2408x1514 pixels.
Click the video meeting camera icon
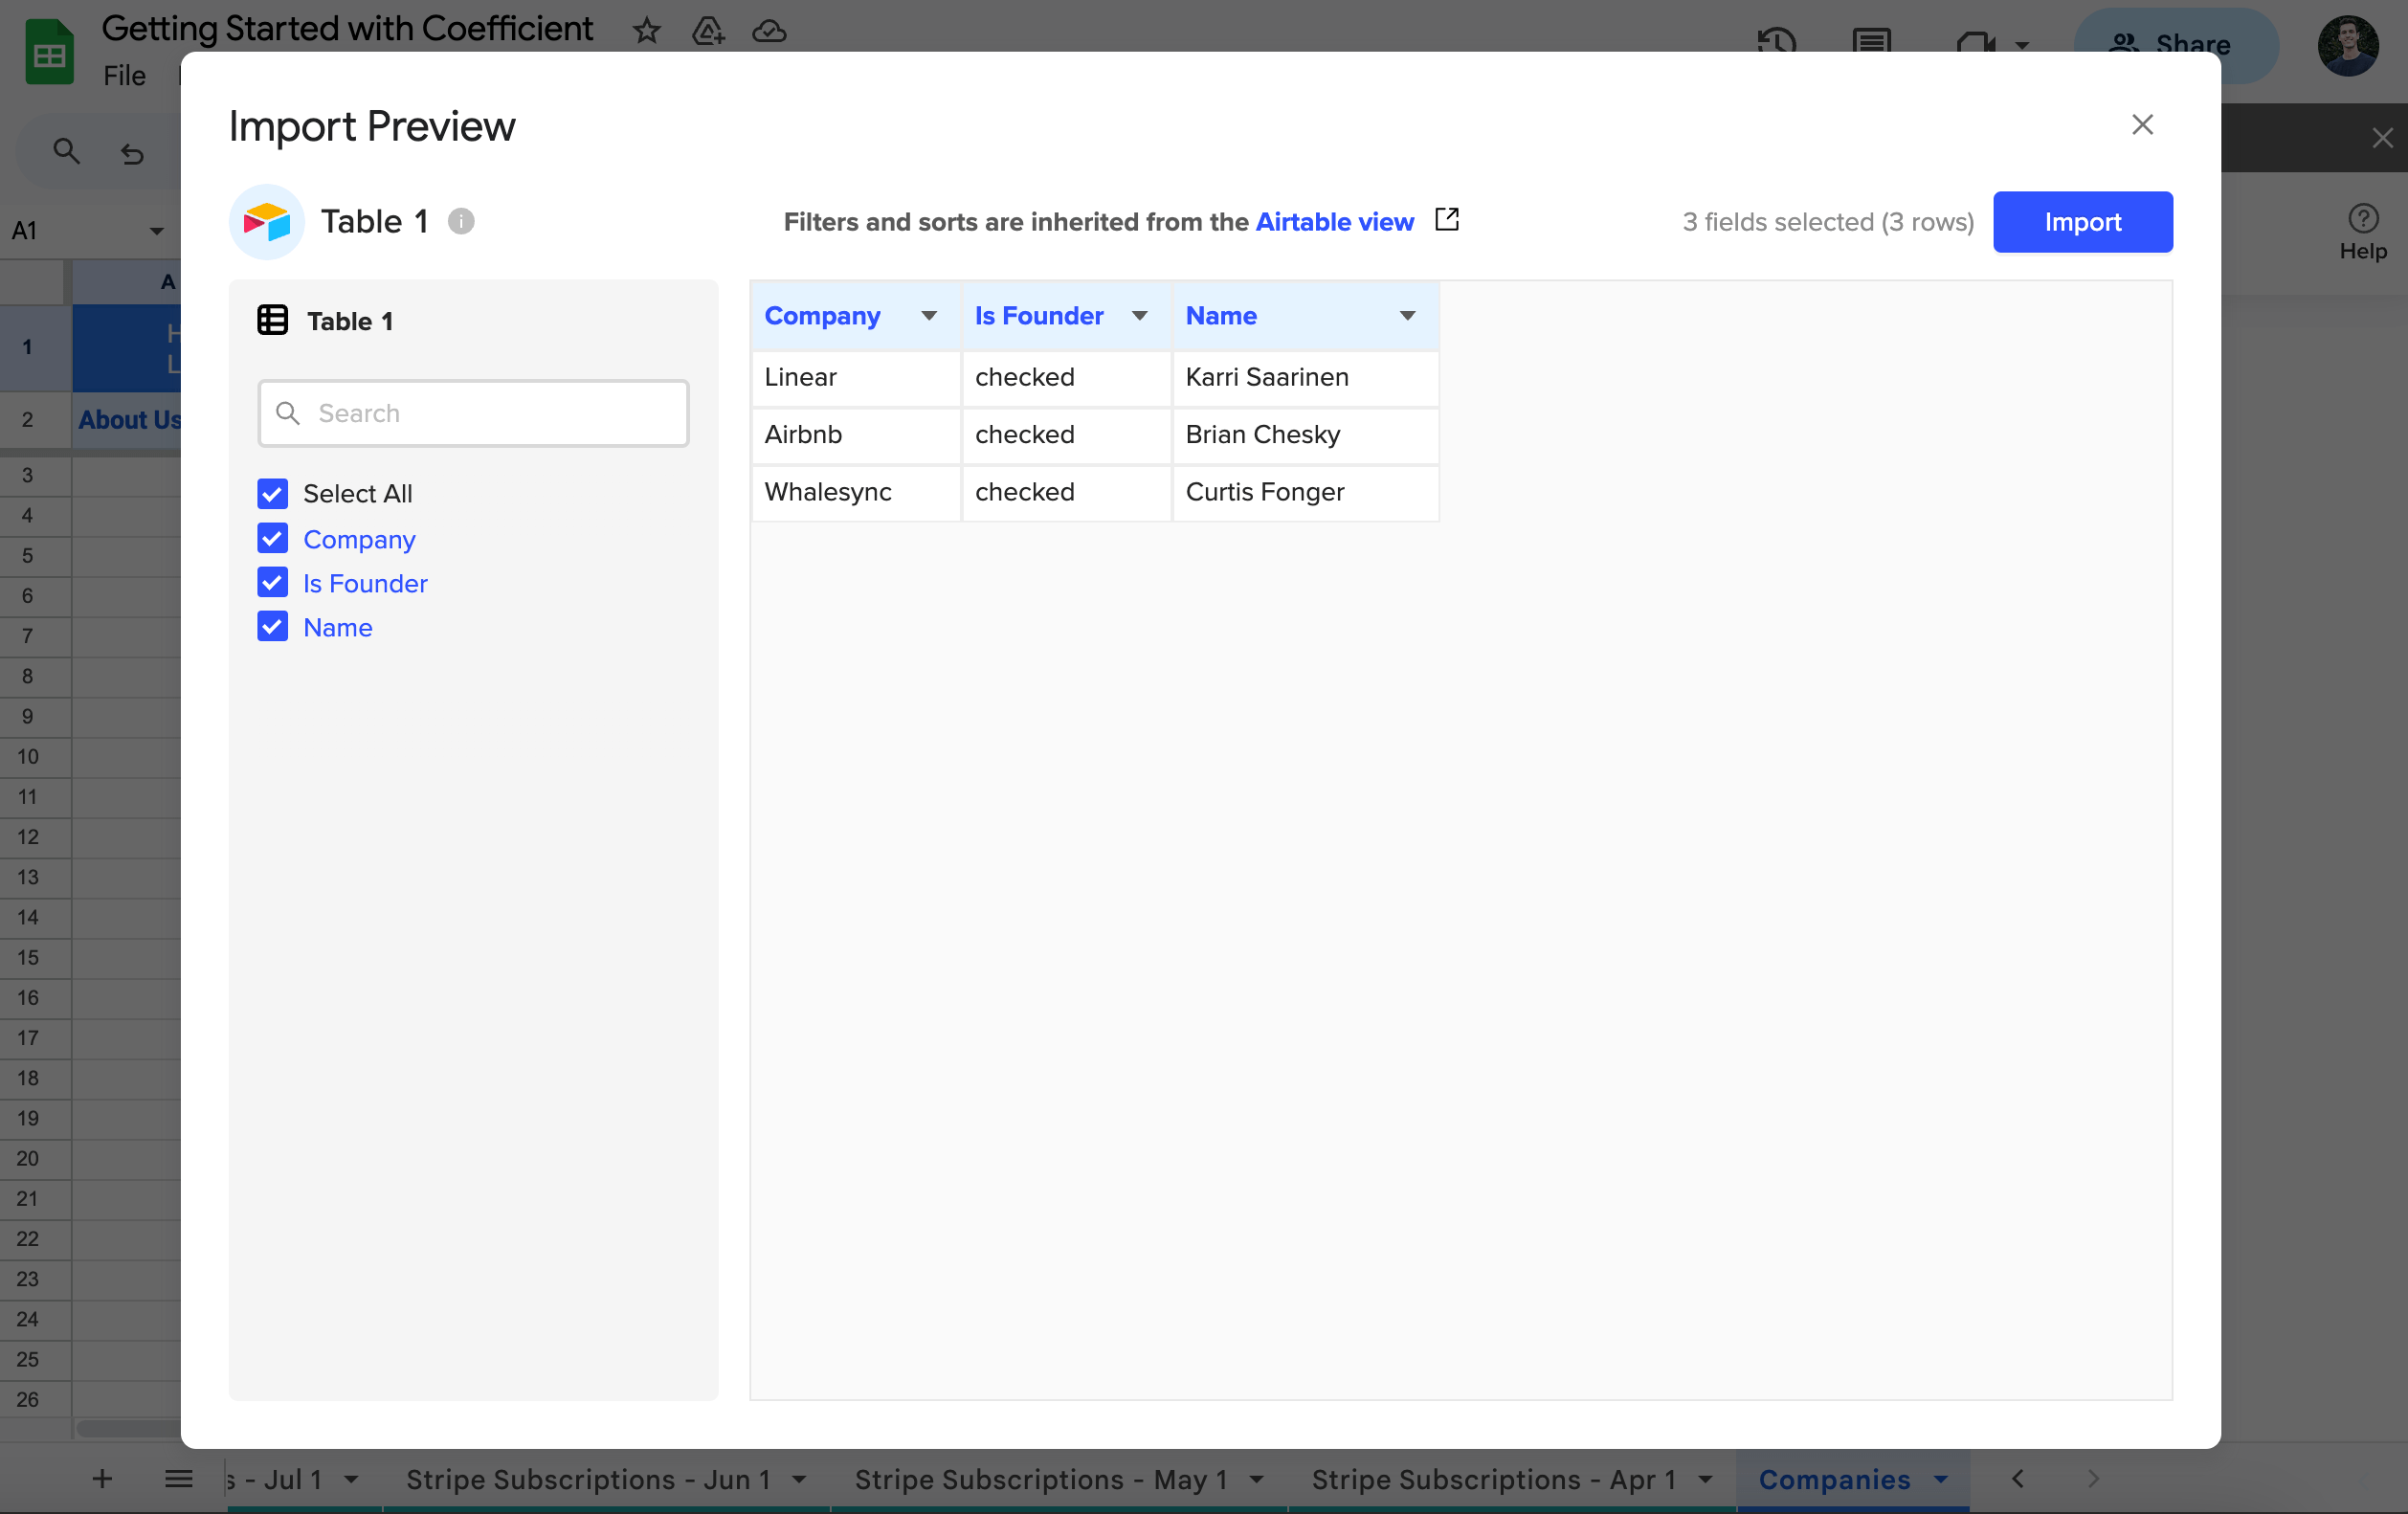coord(1976,44)
